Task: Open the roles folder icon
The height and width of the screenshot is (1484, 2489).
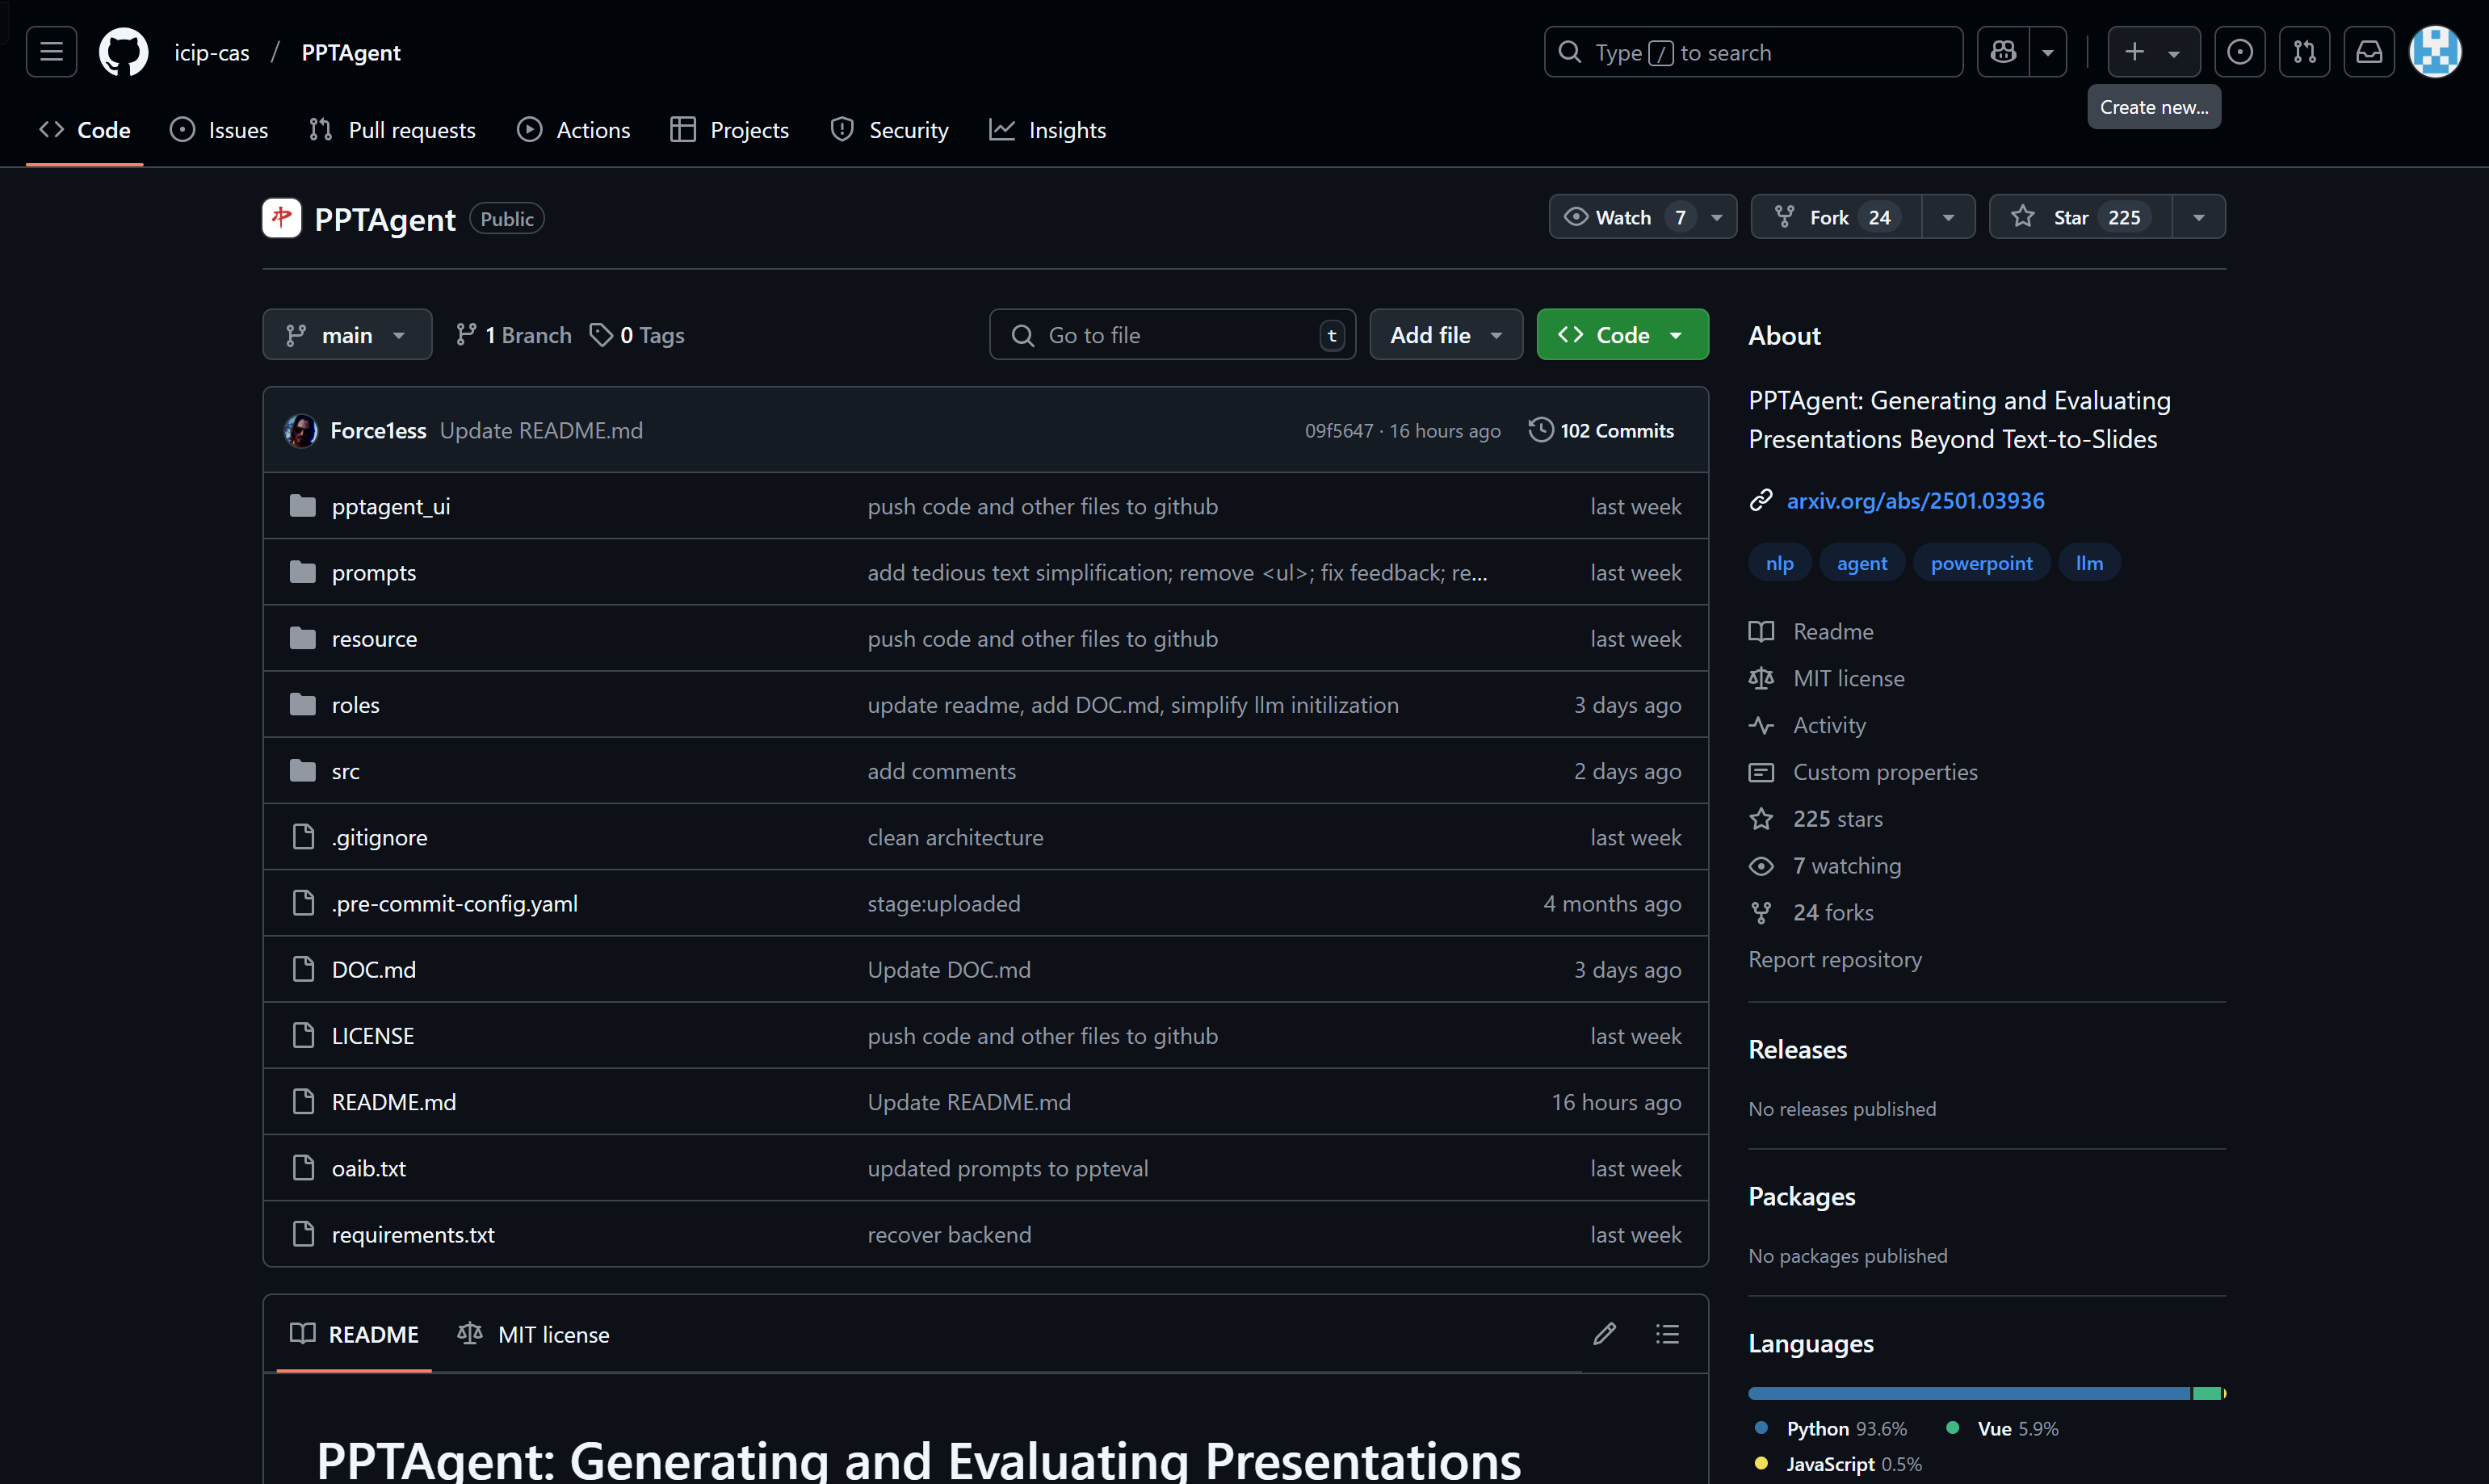Action: [x=303, y=705]
